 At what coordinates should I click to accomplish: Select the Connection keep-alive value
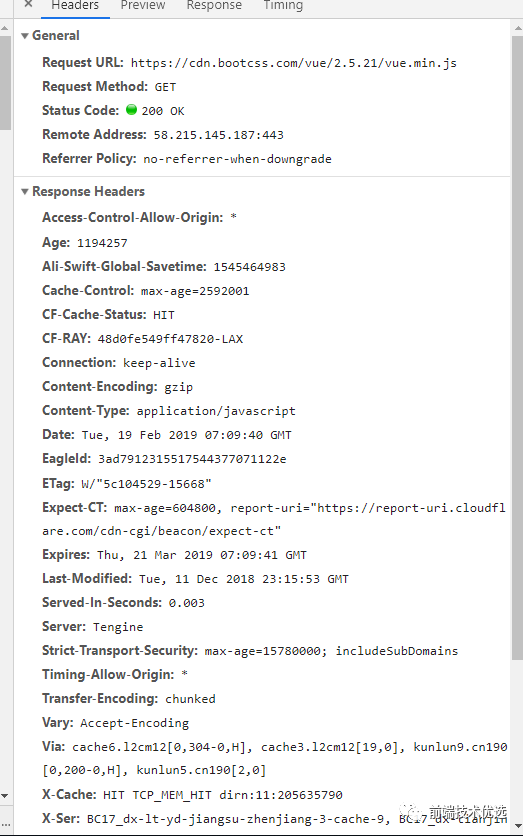(x=159, y=363)
